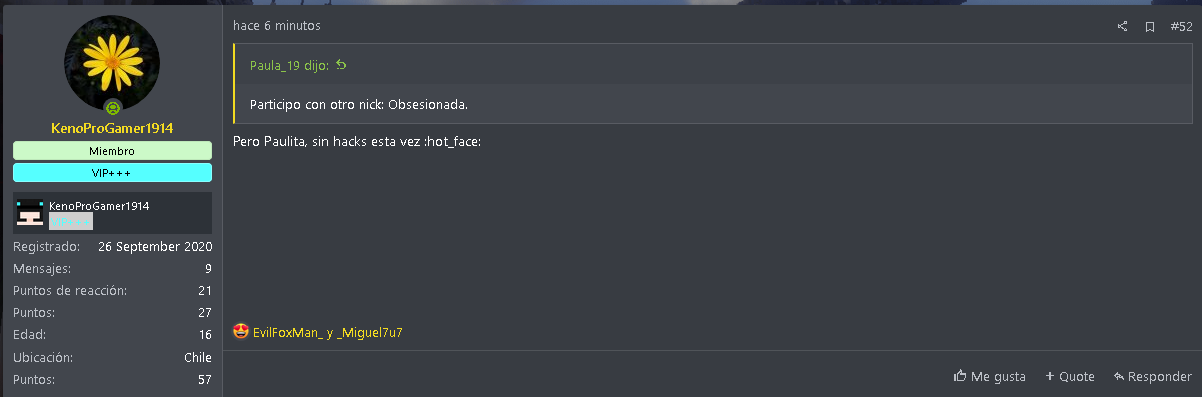The height and width of the screenshot is (397, 1202).
Task: Click the online status badge under the avatar
Action: pos(113,107)
